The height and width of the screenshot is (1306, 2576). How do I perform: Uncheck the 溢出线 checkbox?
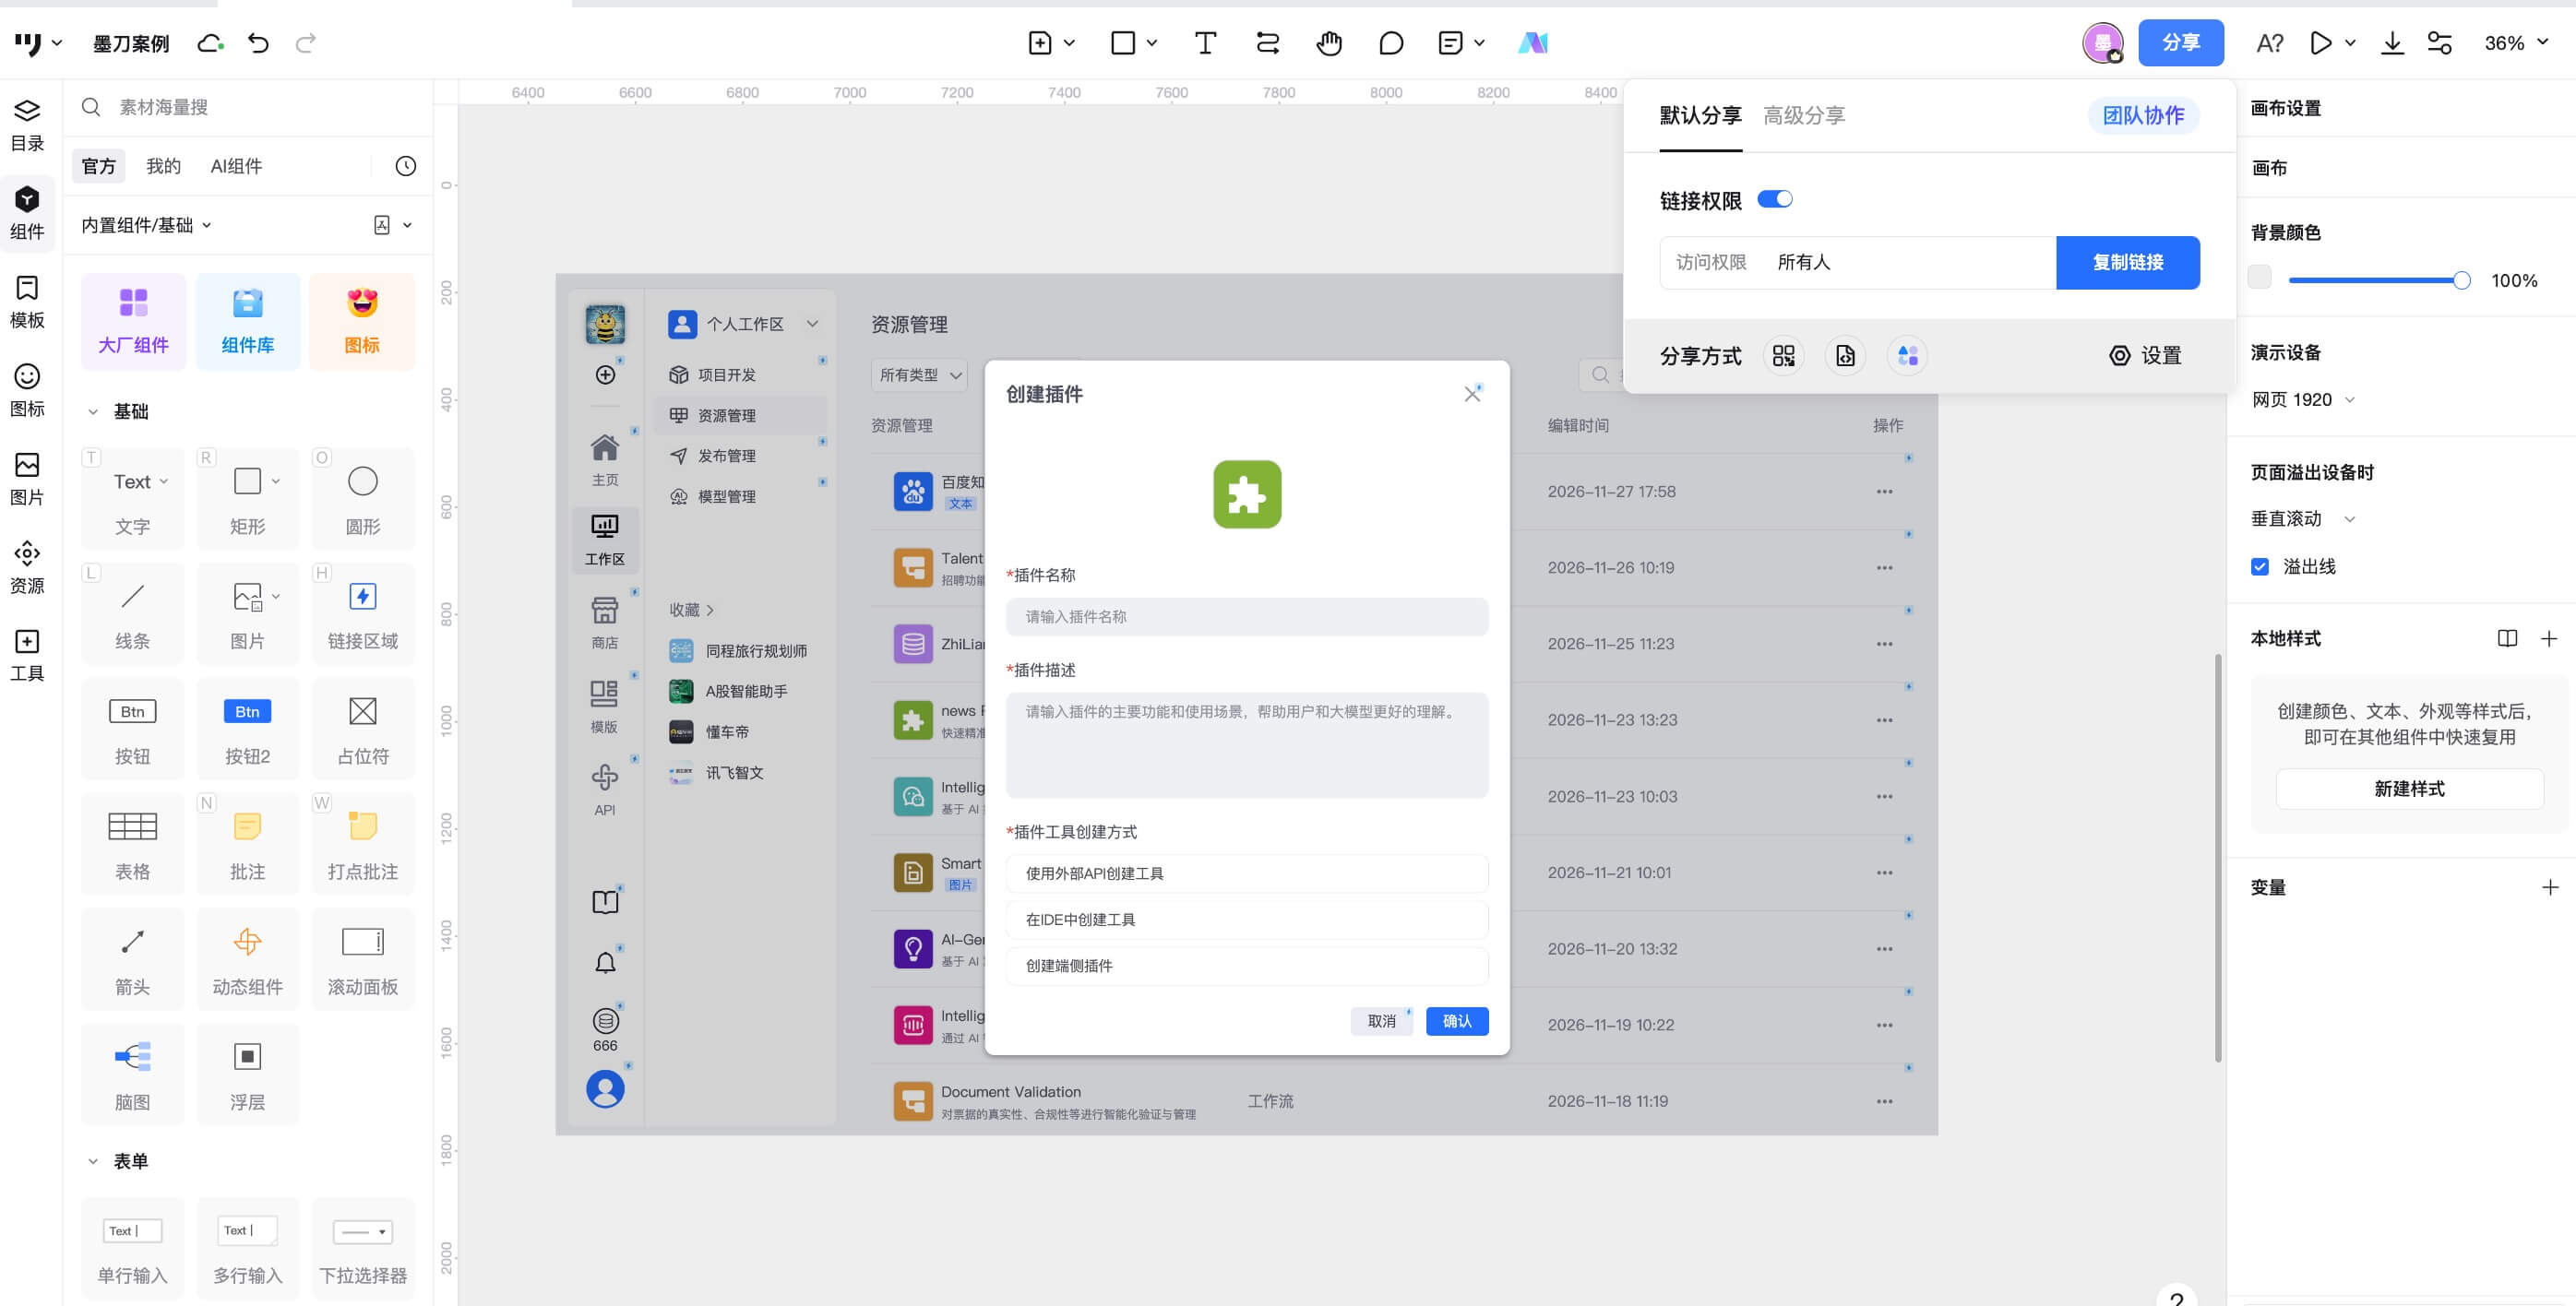tap(2260, 567)
